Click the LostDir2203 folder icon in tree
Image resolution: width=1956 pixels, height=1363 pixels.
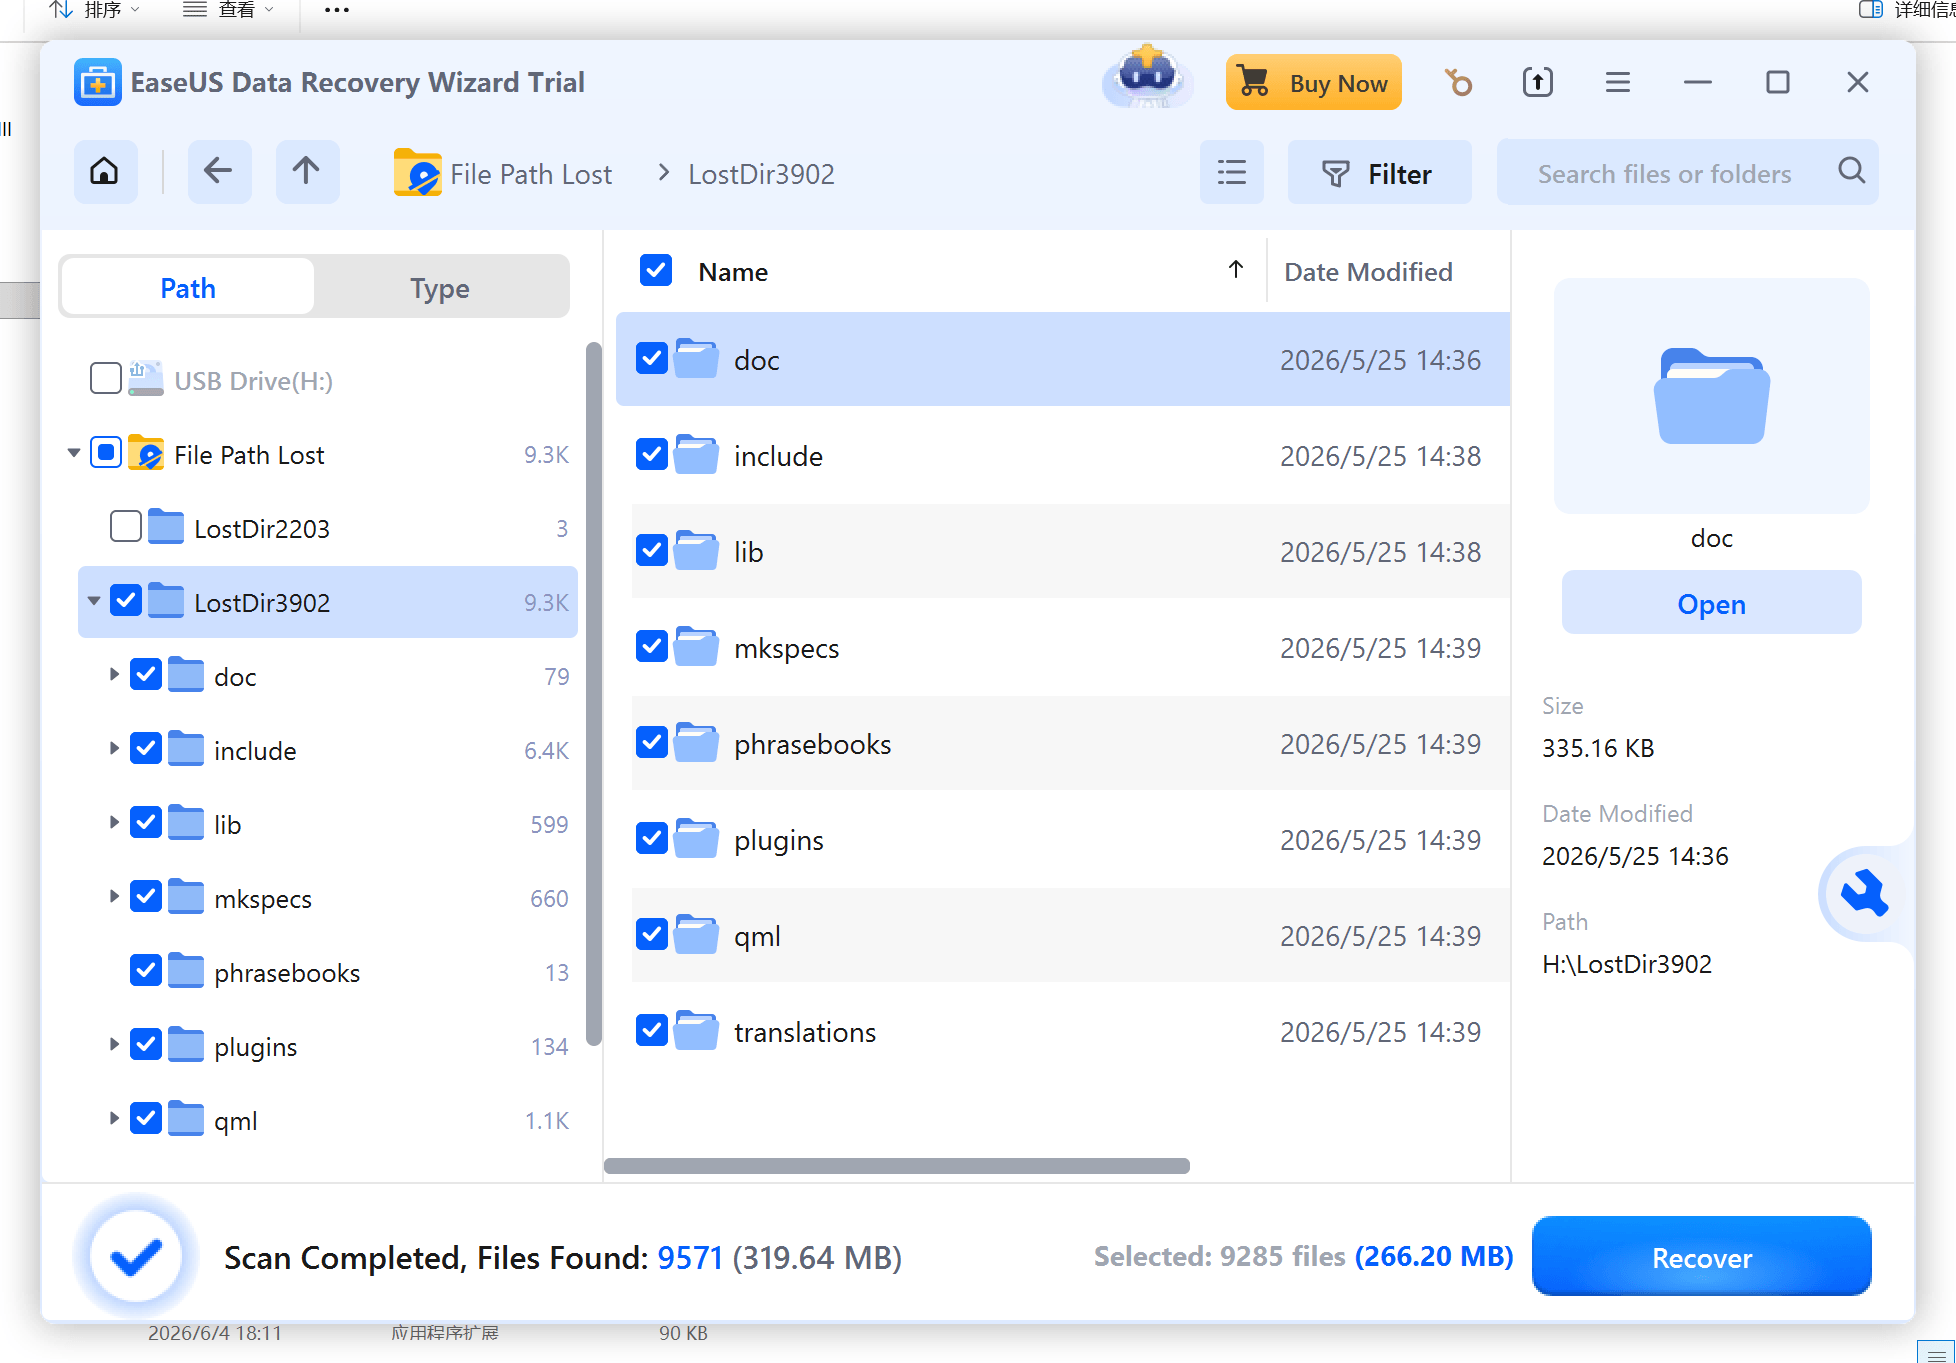click(166, 527)
